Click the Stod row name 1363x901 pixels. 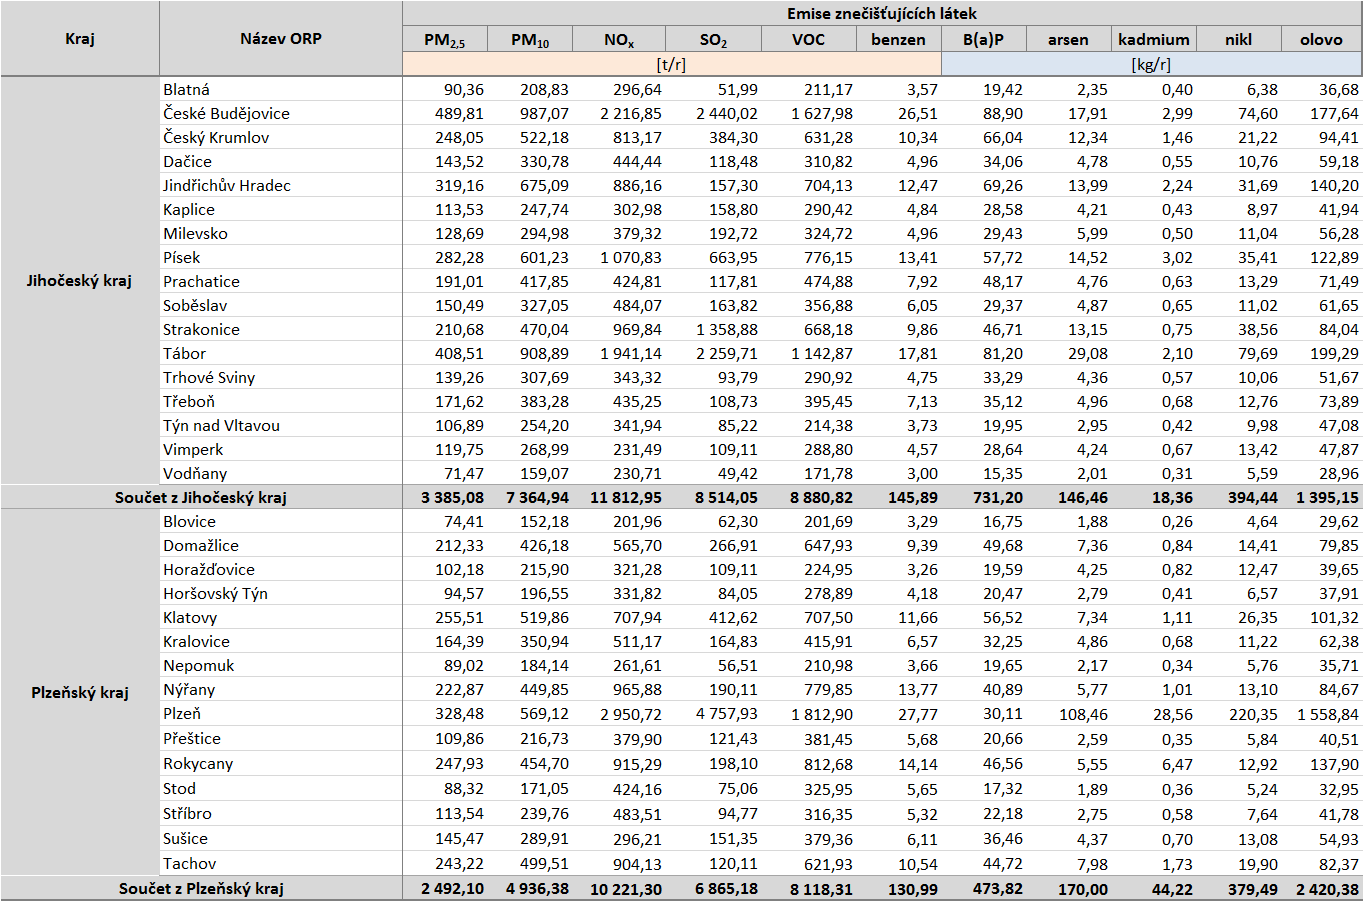pos(180,789)
